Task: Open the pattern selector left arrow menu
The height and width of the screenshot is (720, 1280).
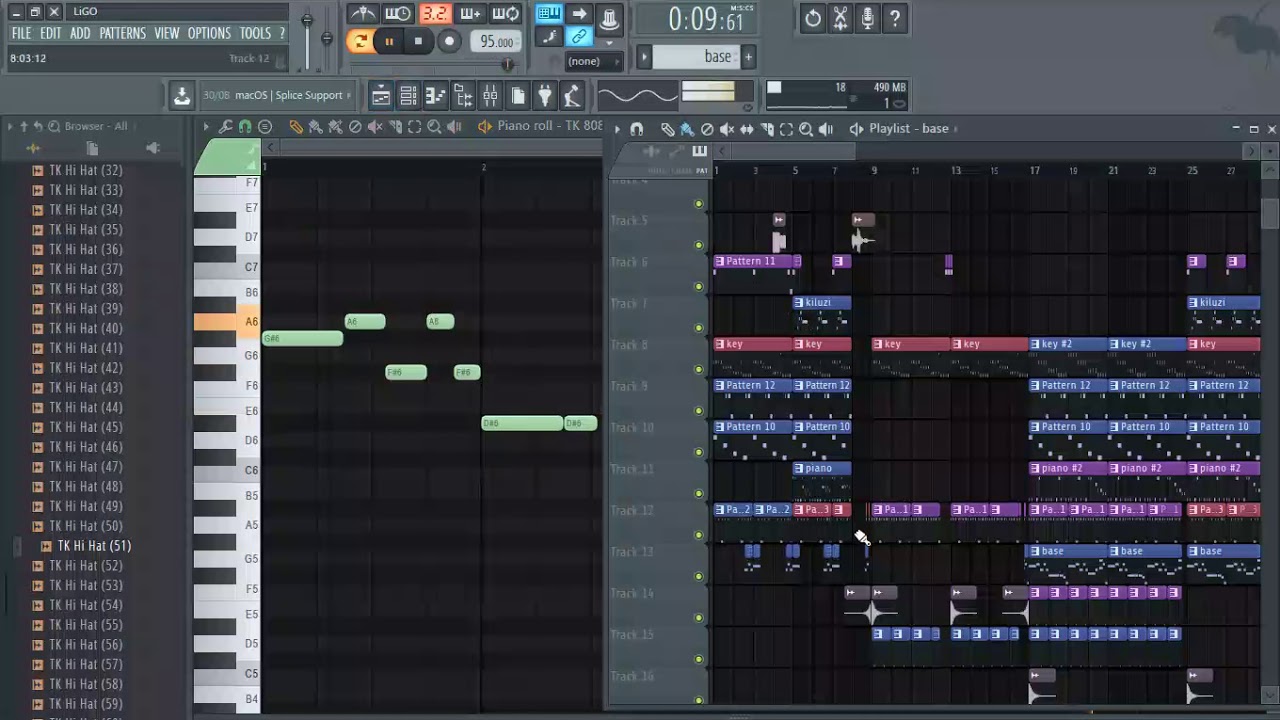Action: click(x=644, y=56)
